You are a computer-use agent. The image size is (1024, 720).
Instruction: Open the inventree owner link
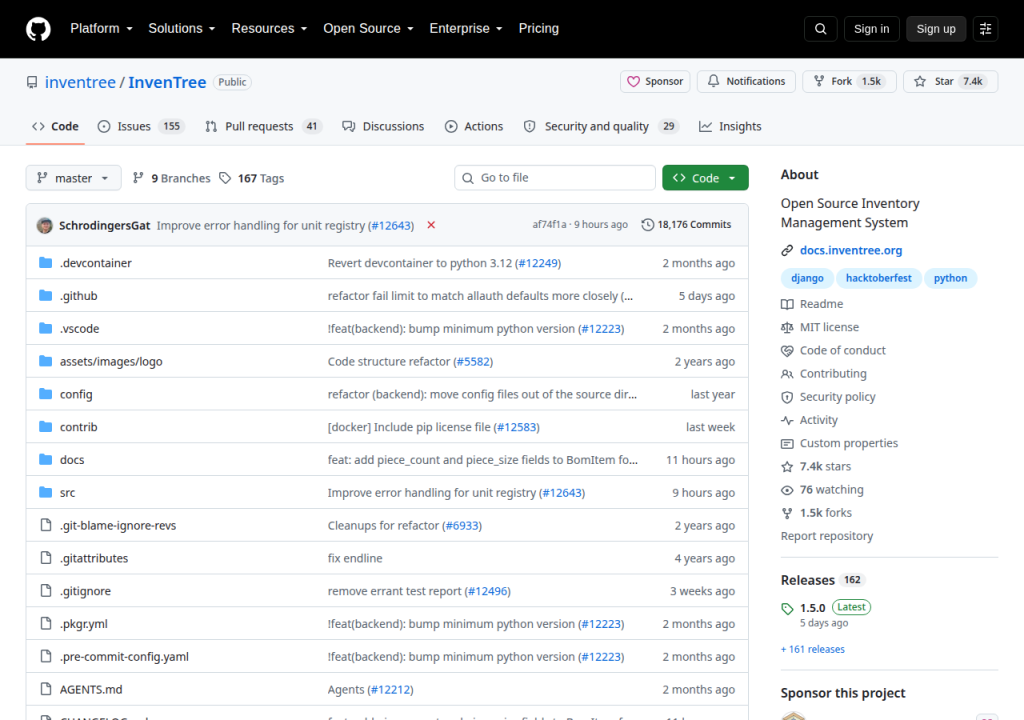point(80,82)
